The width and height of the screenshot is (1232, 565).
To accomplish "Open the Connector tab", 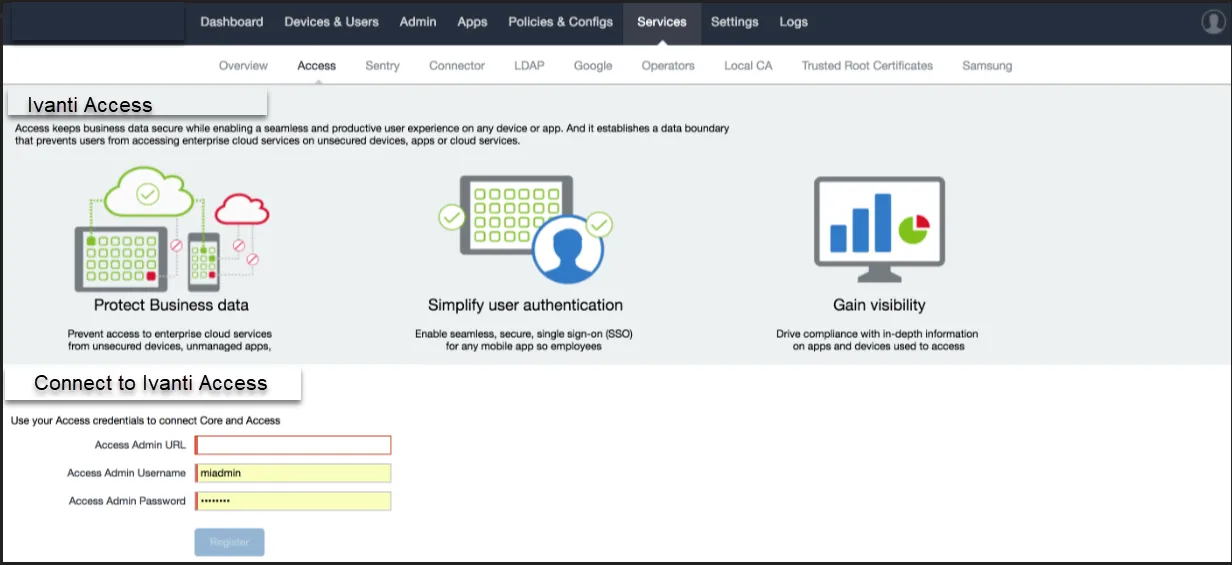I will [457, 66].
